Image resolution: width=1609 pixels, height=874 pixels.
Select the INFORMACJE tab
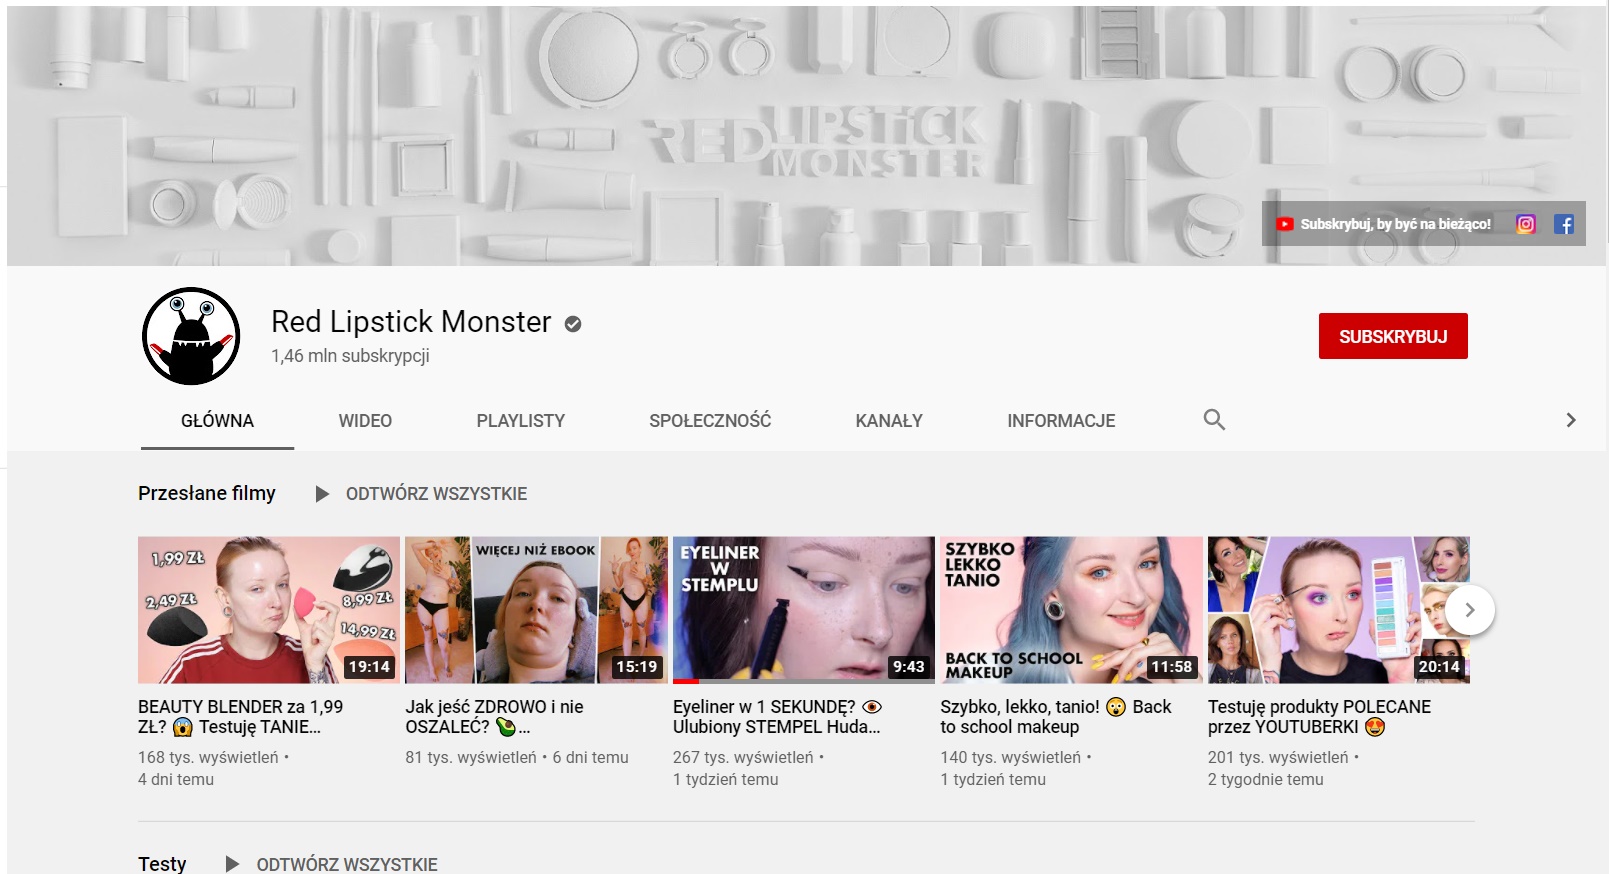pos(1061,421)
